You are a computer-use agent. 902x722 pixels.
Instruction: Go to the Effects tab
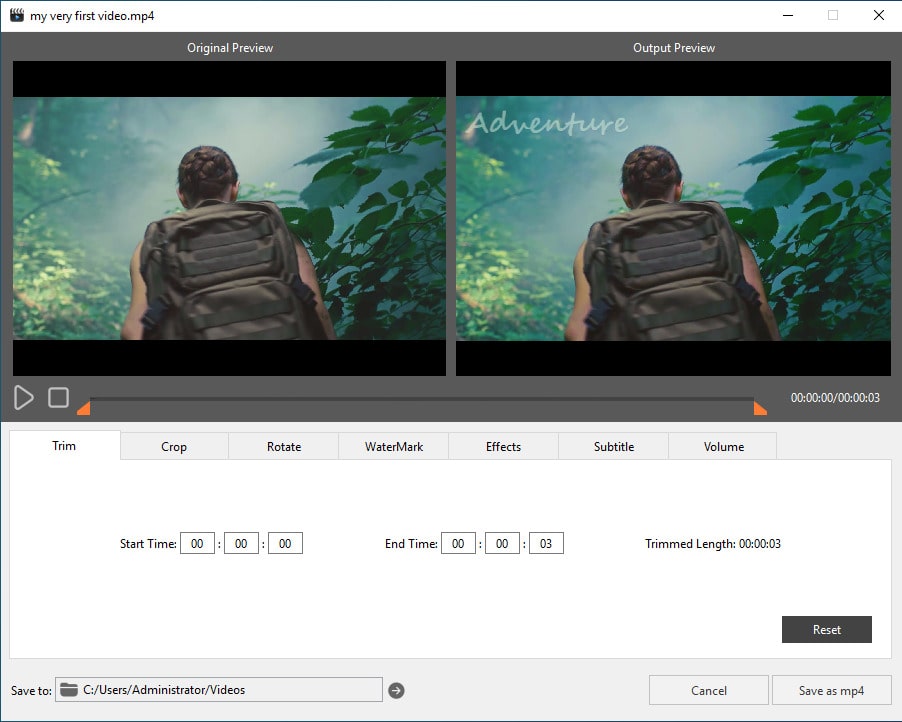coord(504,446)
